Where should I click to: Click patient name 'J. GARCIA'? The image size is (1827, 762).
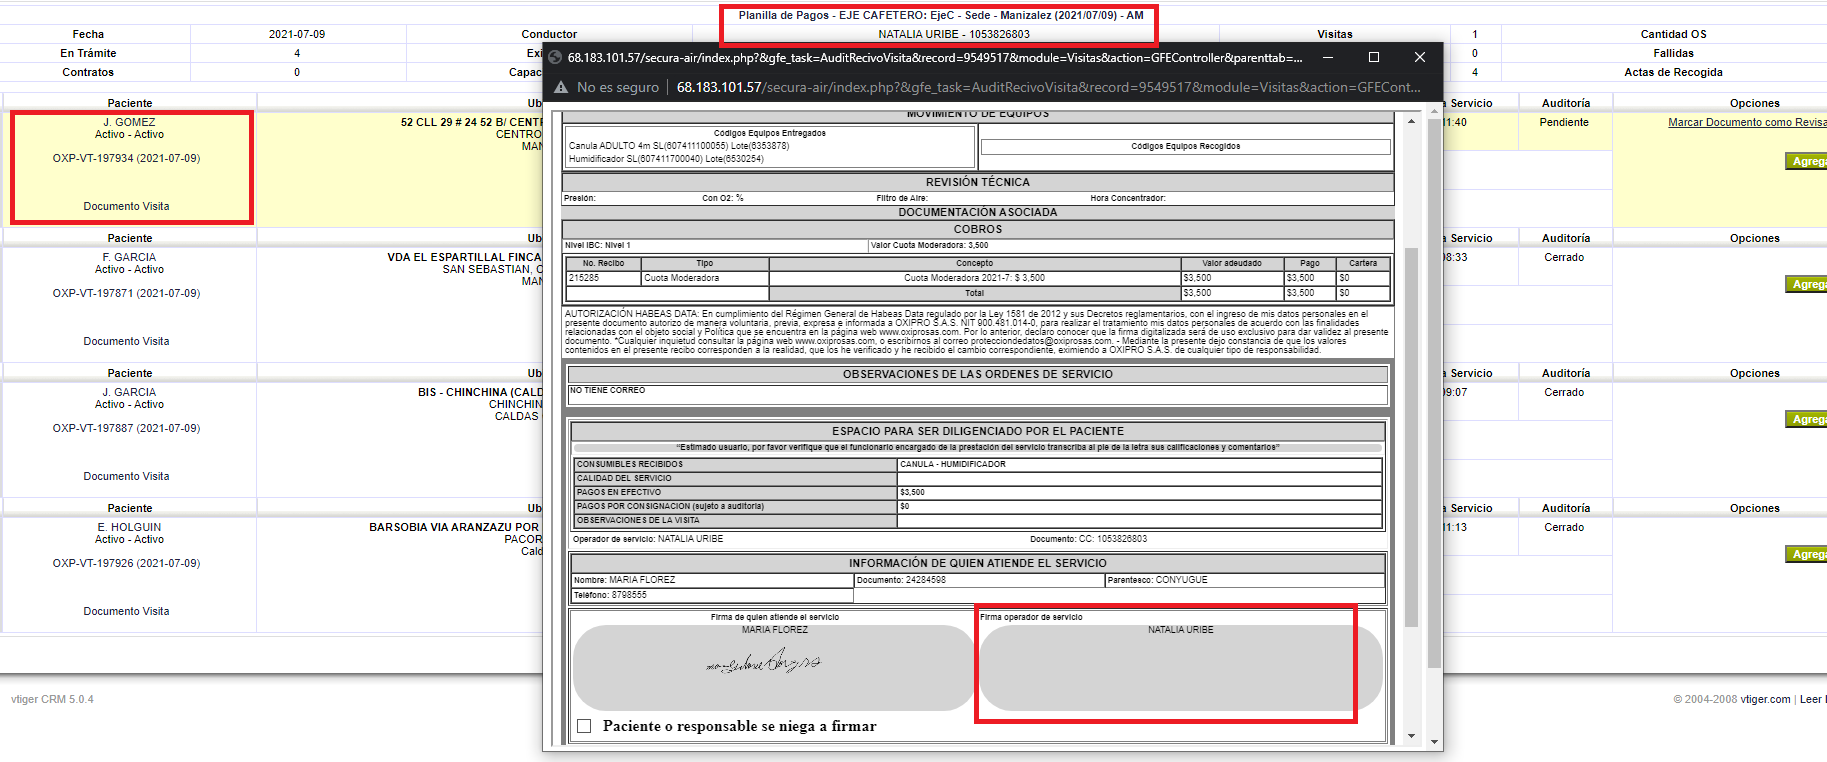point(129,392)
